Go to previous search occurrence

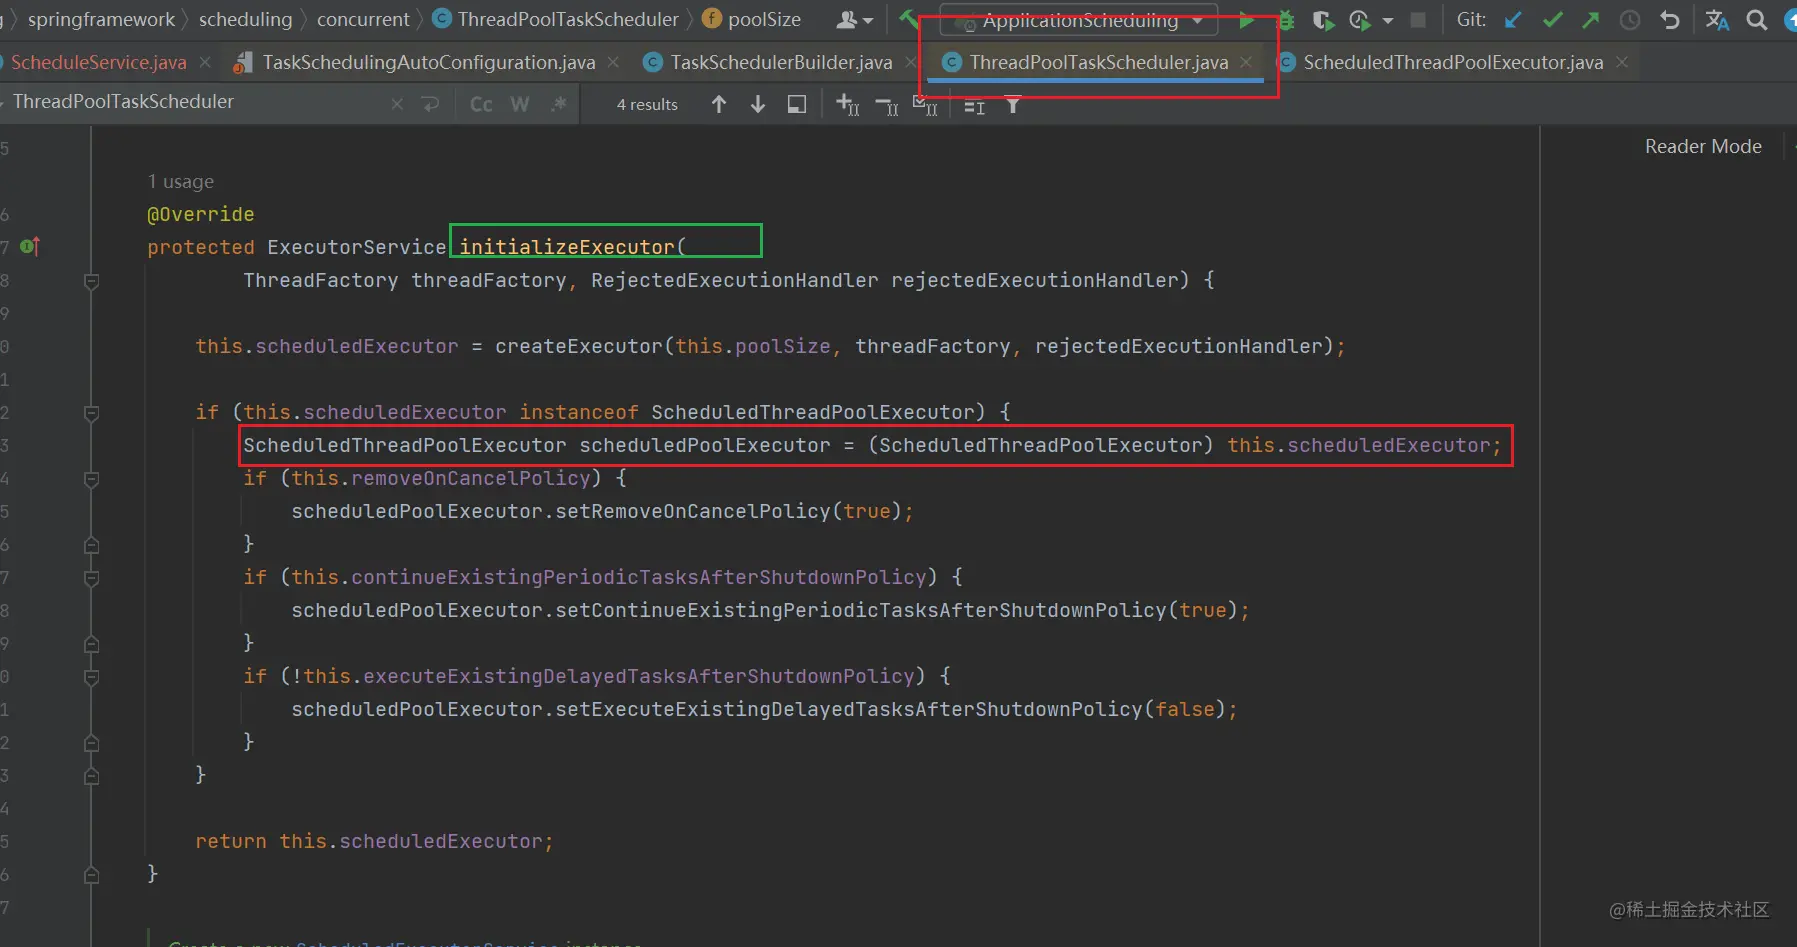click(x=719, y=104)
